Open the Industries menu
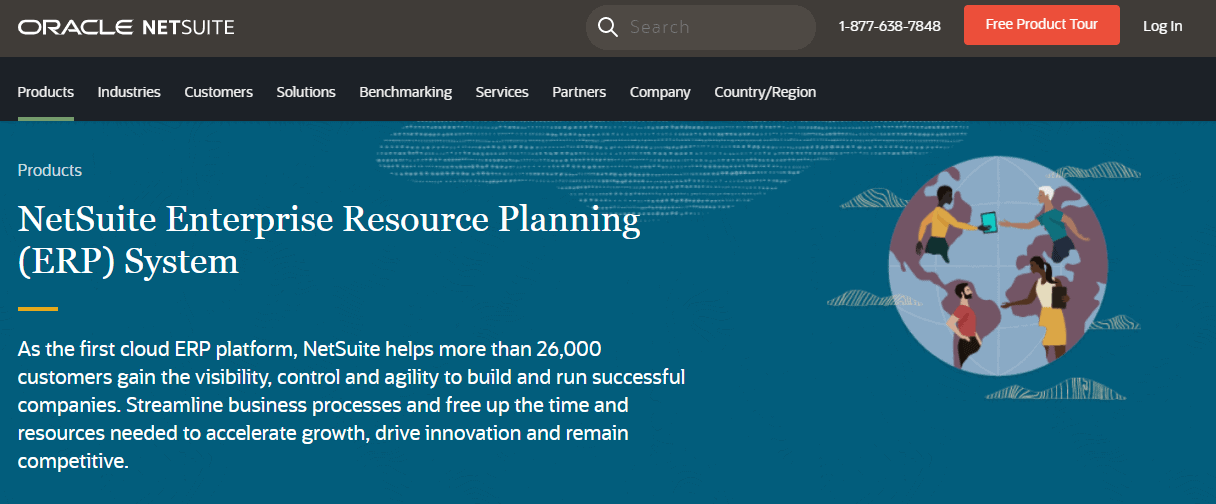 [x=129, y=92]
